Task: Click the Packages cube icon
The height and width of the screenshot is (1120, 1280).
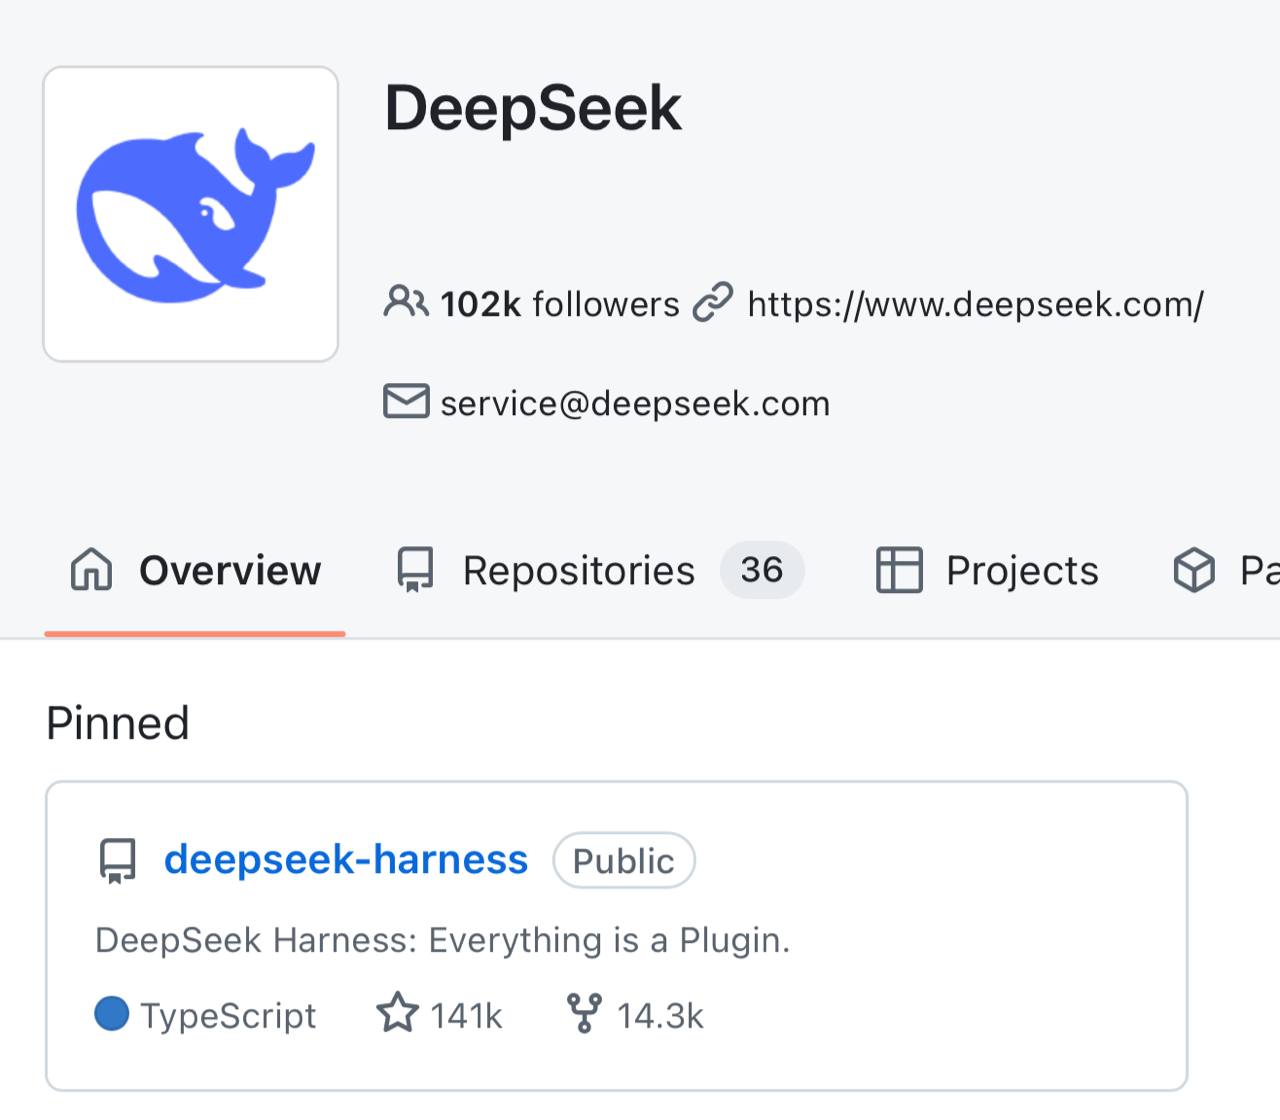Action: (x=1194, y=570)
